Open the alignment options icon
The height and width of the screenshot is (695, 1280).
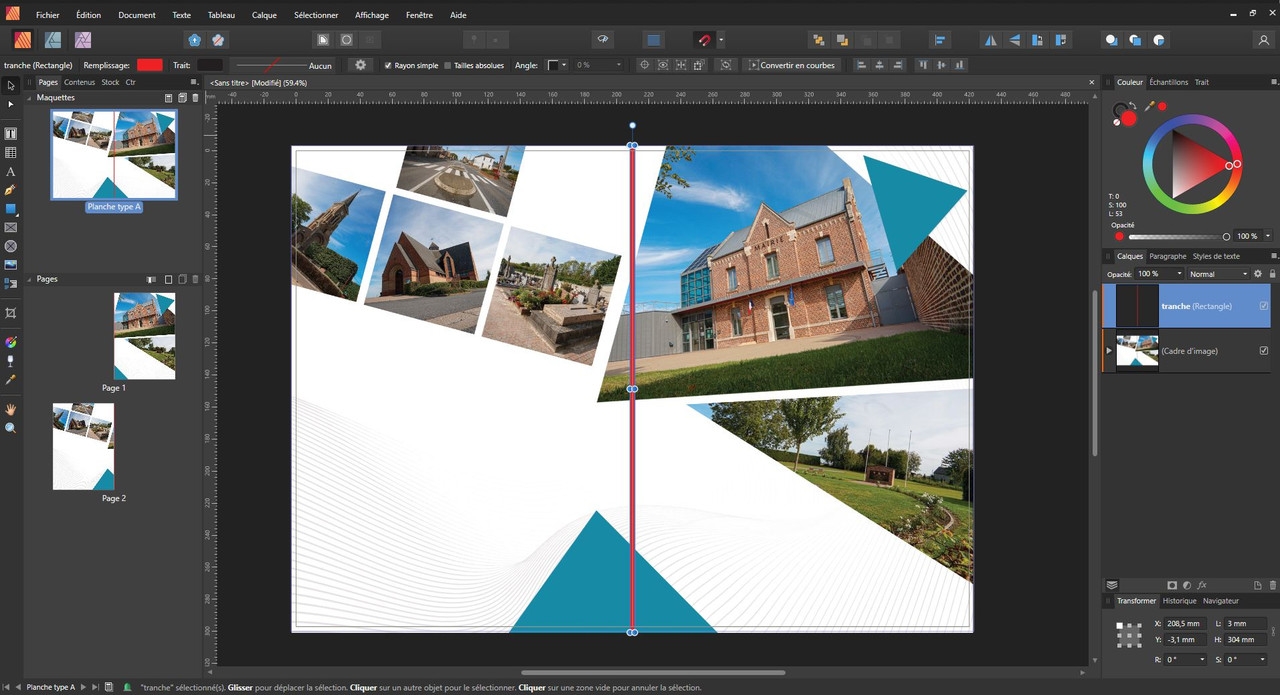tap(940, 40)
